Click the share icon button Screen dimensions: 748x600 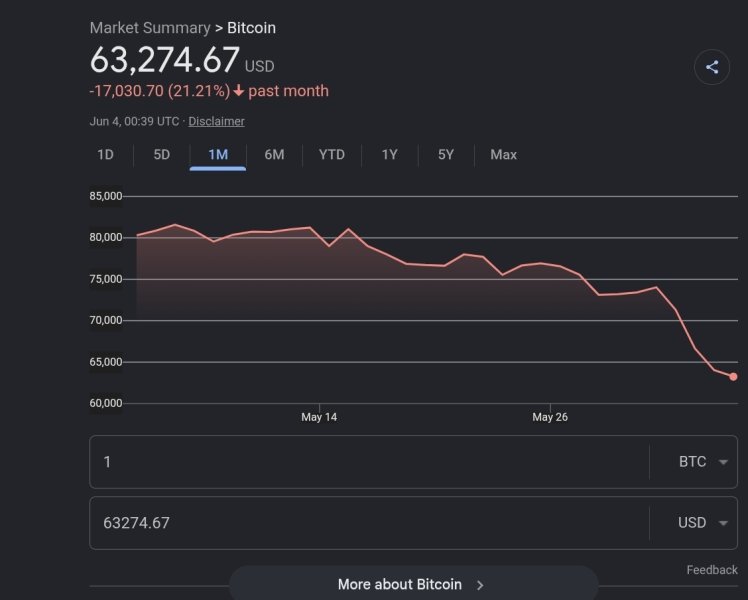click(x=712, y=67)
